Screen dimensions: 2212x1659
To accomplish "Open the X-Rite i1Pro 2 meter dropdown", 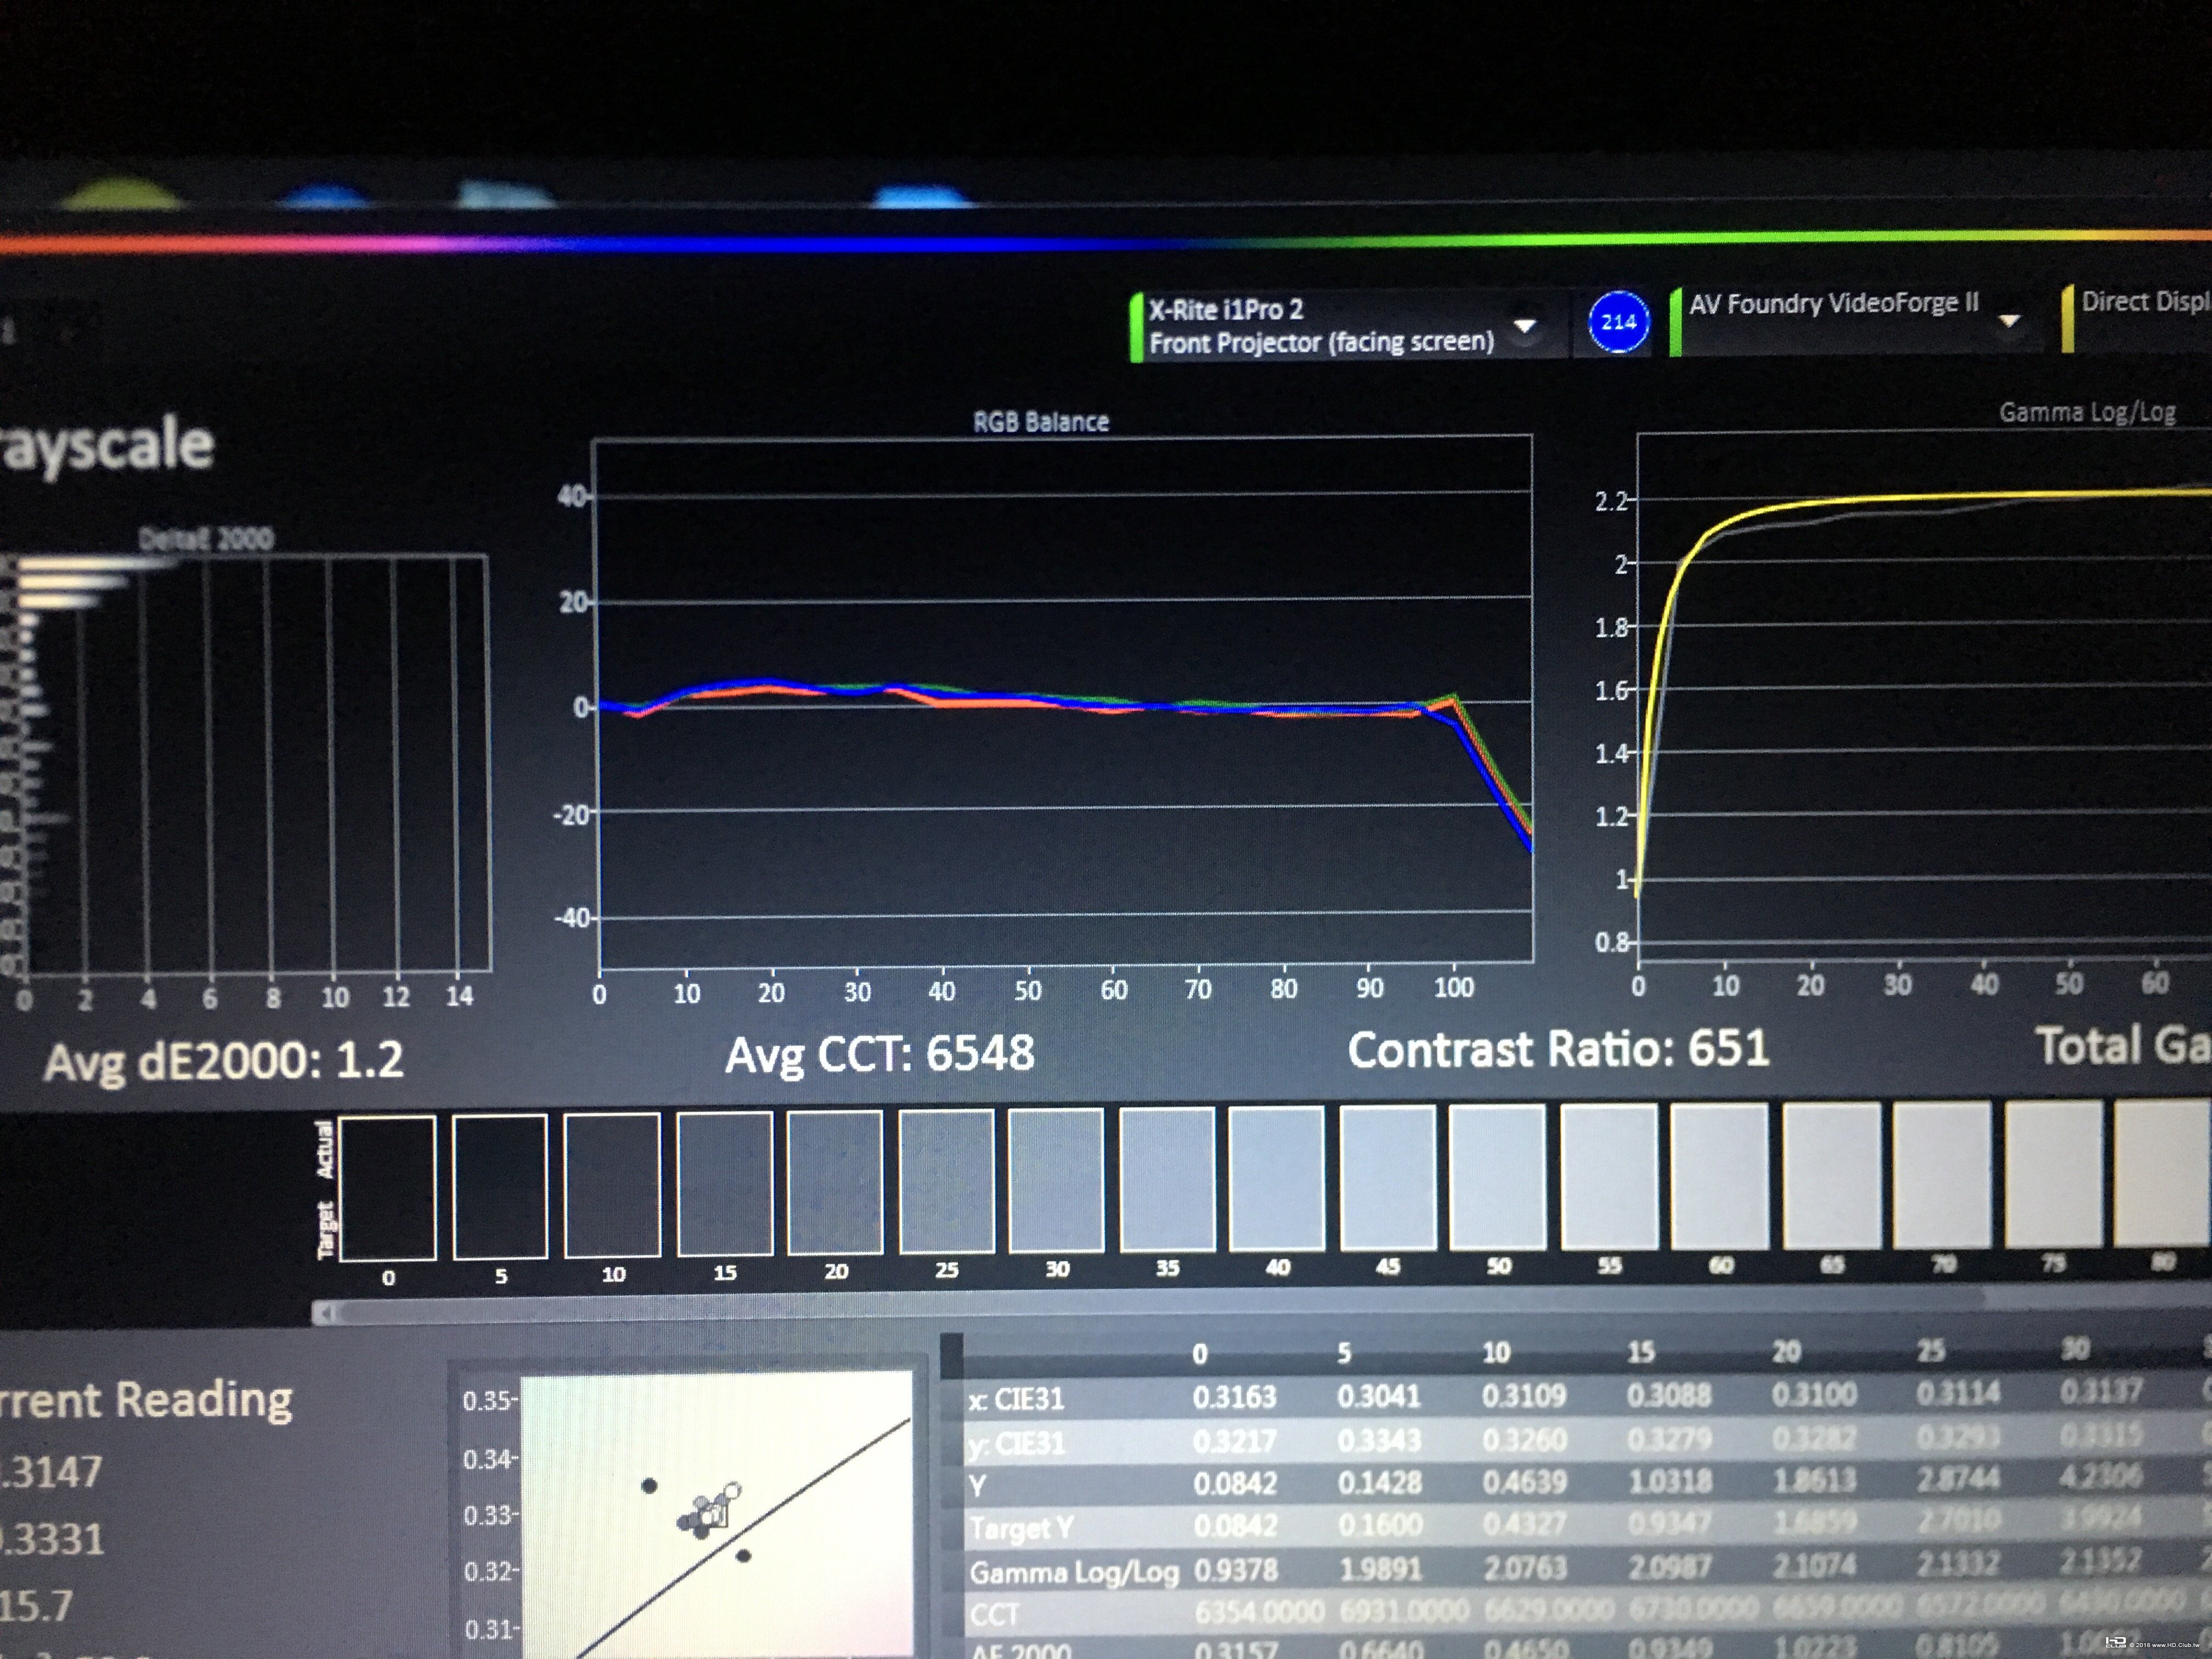I will click(x=1524, y=326).
